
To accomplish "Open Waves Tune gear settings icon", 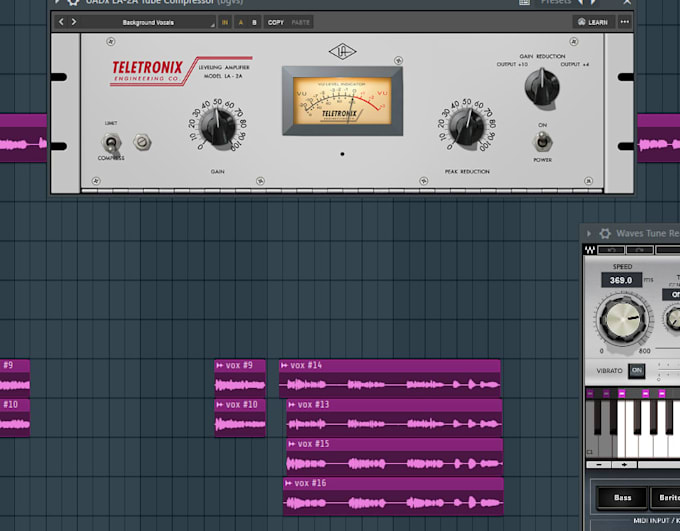I will click(605, 233).
